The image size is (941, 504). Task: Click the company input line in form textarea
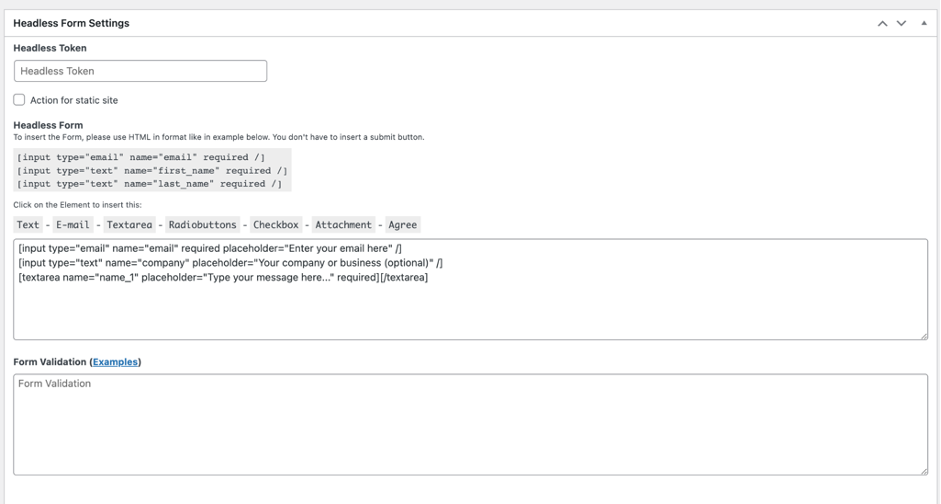click(x=230, y=263)
